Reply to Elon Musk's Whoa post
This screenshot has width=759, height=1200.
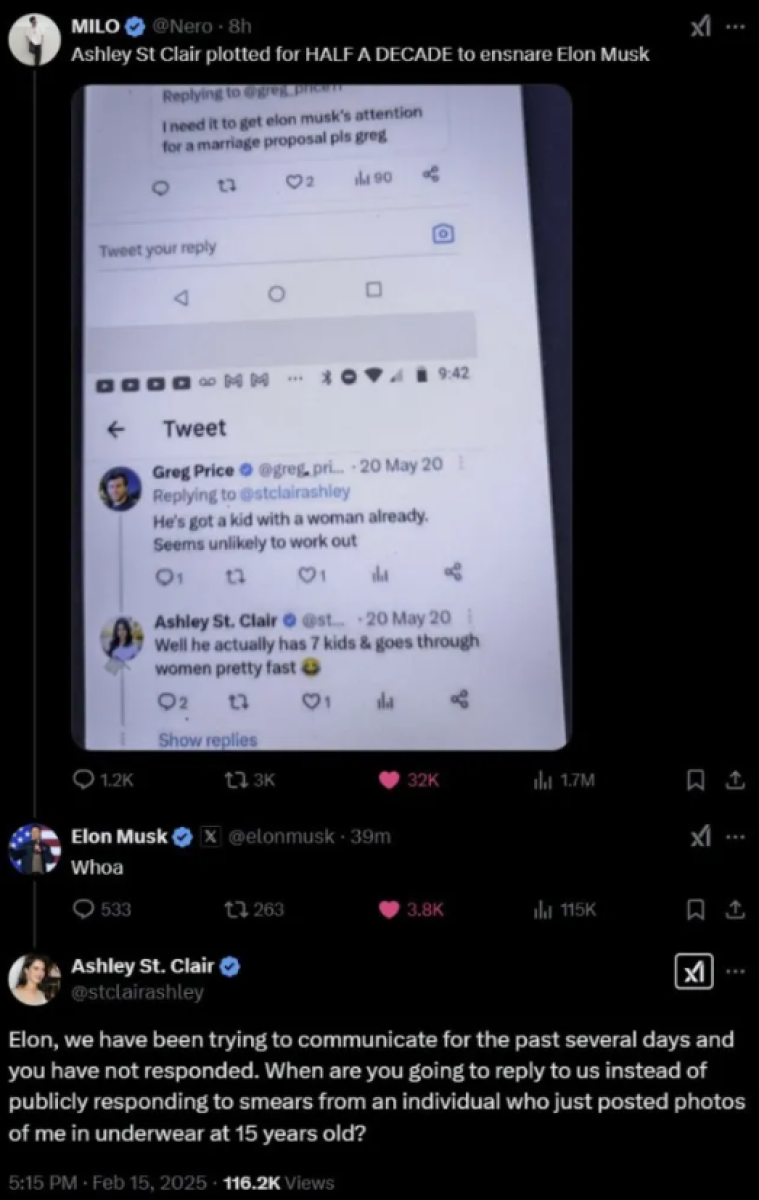point(86,909)
